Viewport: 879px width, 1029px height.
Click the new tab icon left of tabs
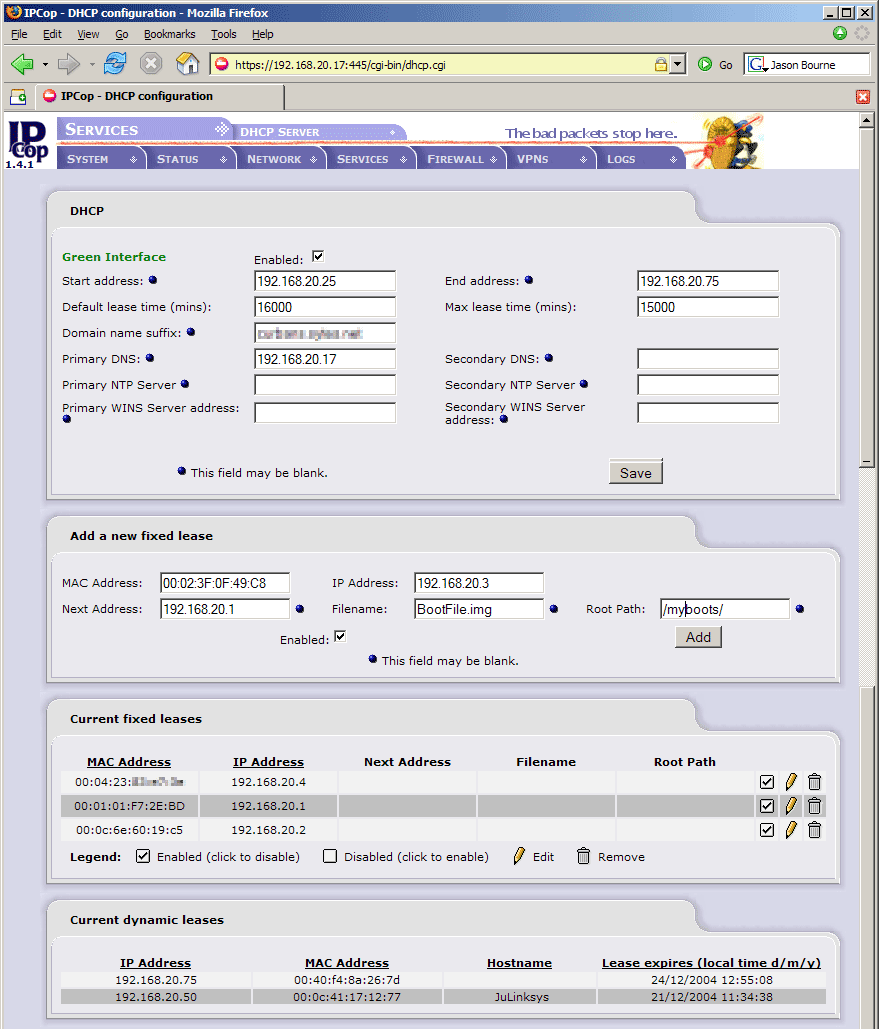tap(17, 97)
